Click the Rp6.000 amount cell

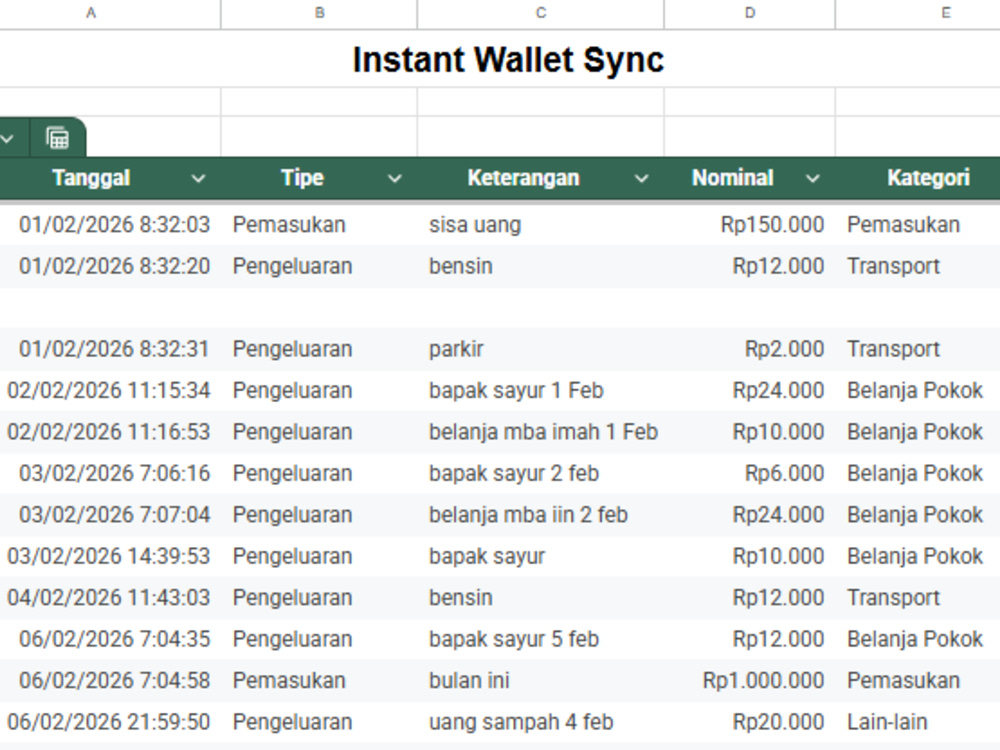pos(749,473)
